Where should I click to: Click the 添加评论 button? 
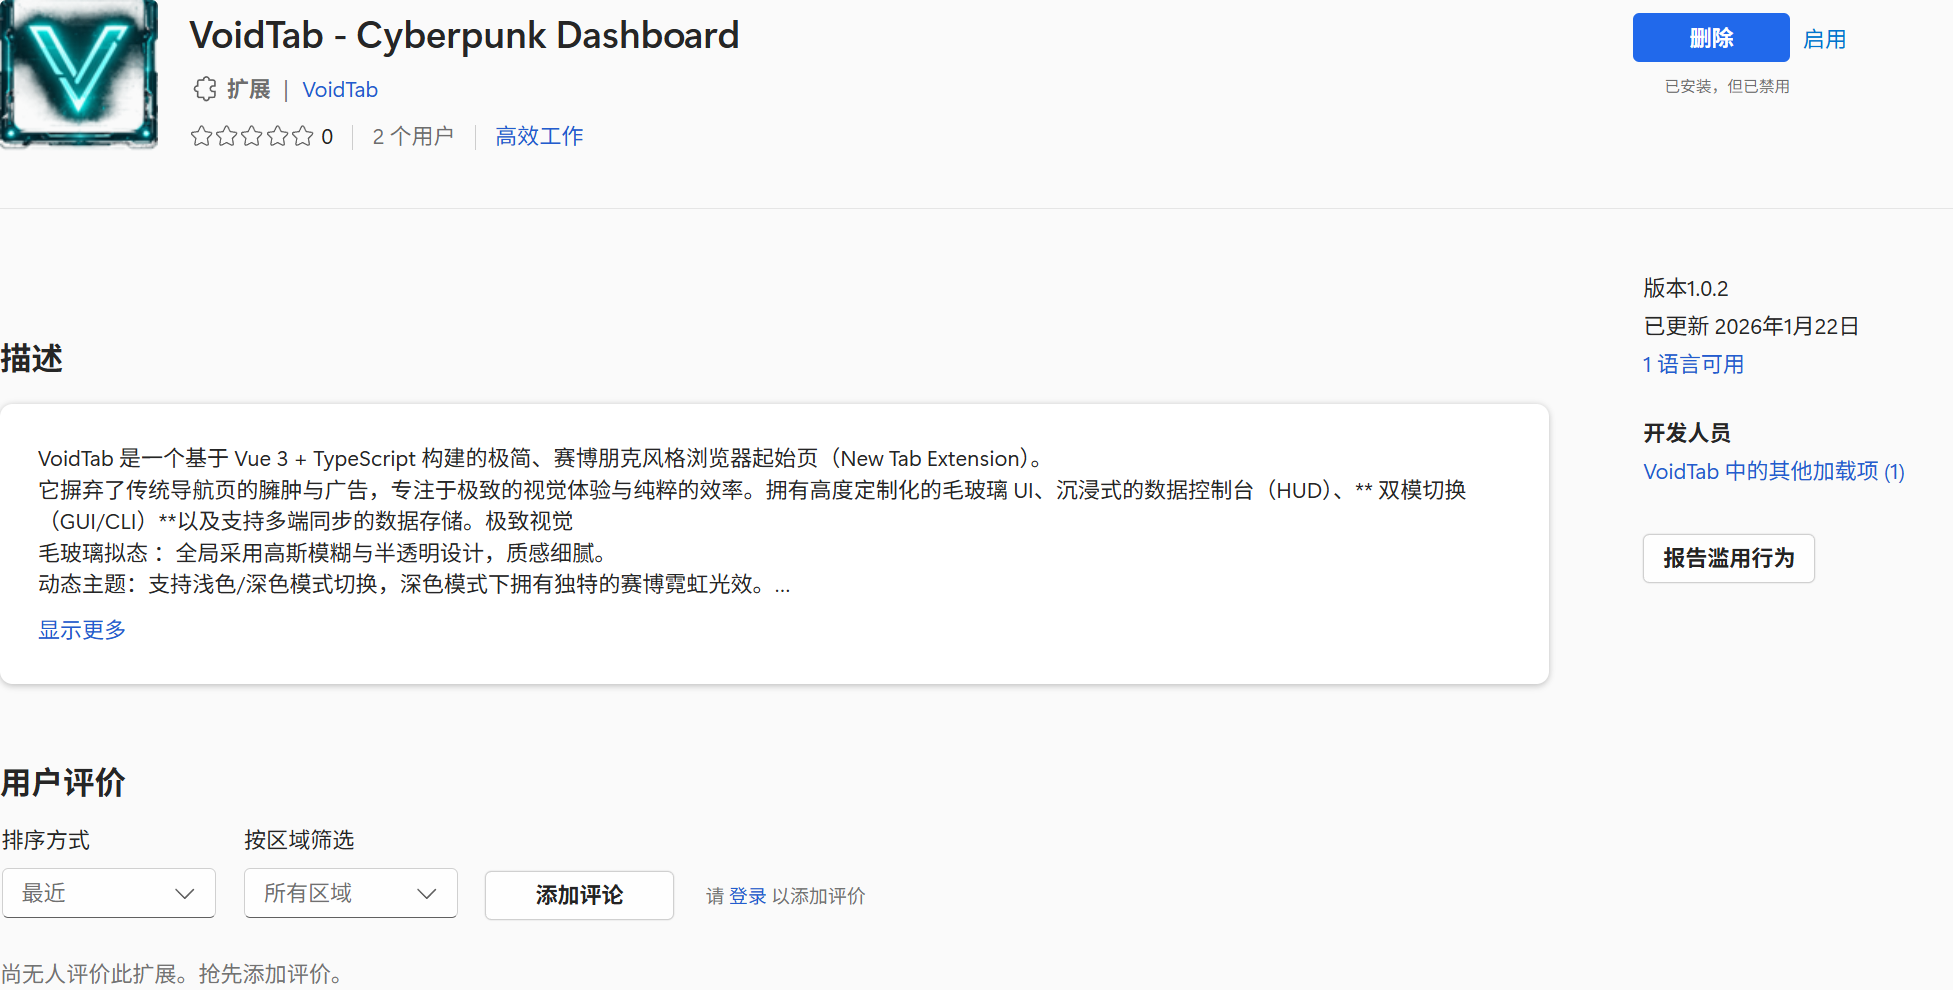[579, 895]
